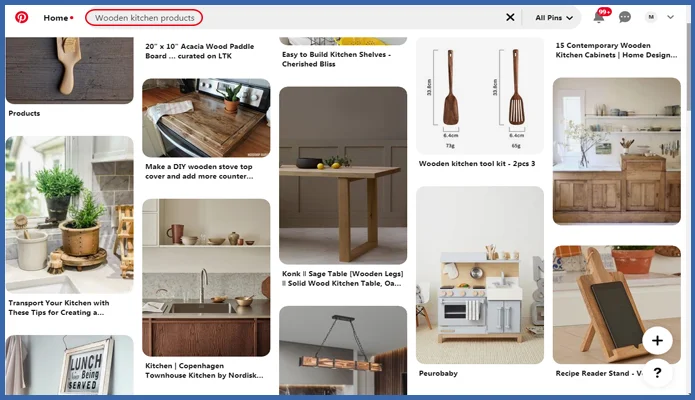Click the plus create button
695x400 pixels.
click(656, 341)
